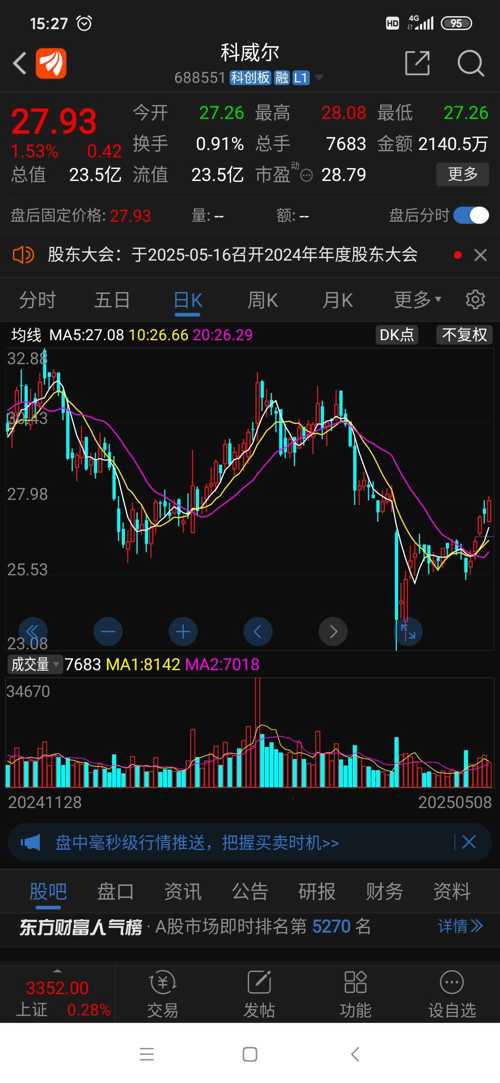This screenshot has height=1083, width=500.
Task: Tap the speaker announcement icon
Action: click(23, 255)
